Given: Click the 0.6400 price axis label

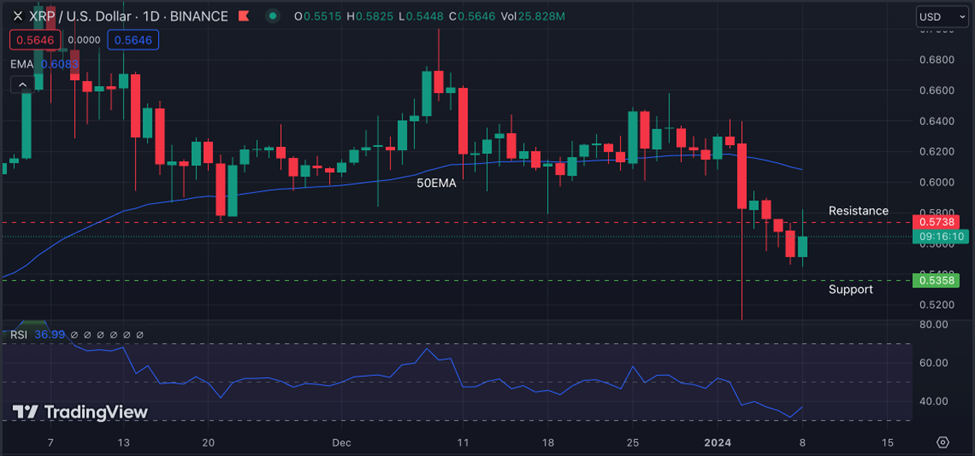Looking at the screenshot, I should (936, 121).
